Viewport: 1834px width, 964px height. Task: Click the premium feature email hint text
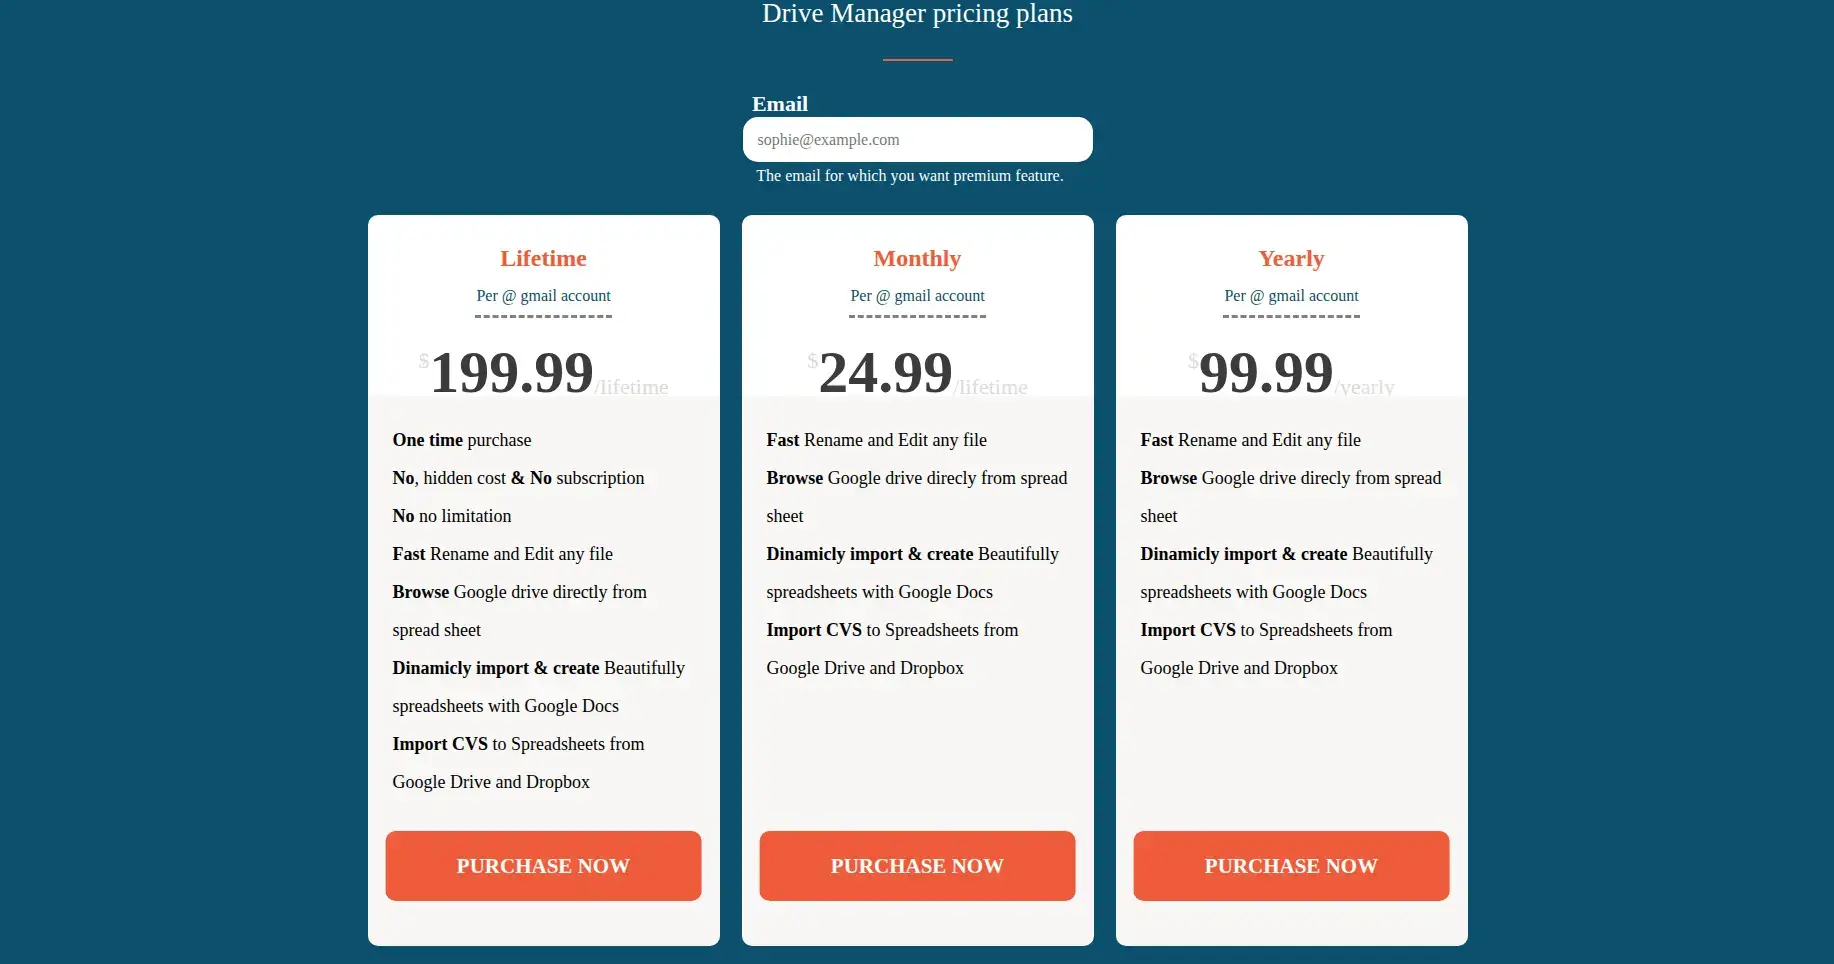pos(909,176)
